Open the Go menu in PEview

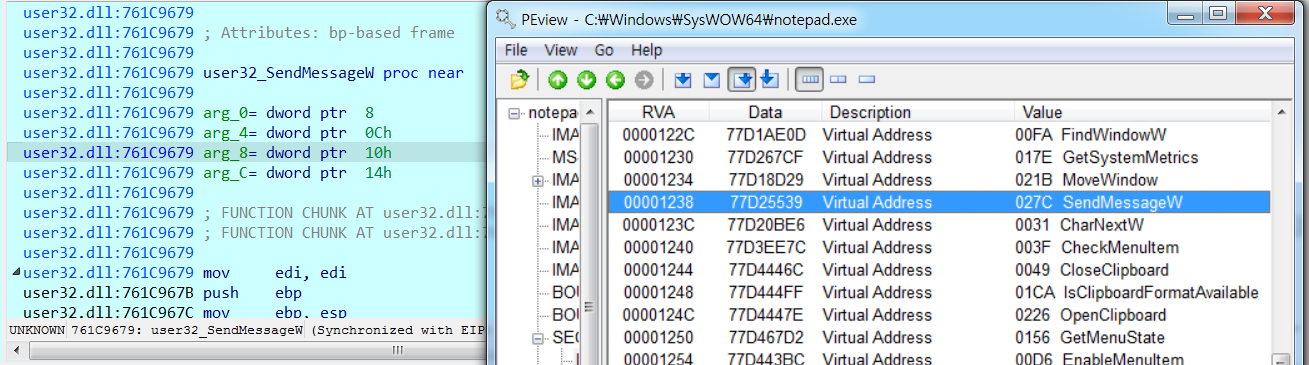tap(604, 50)
